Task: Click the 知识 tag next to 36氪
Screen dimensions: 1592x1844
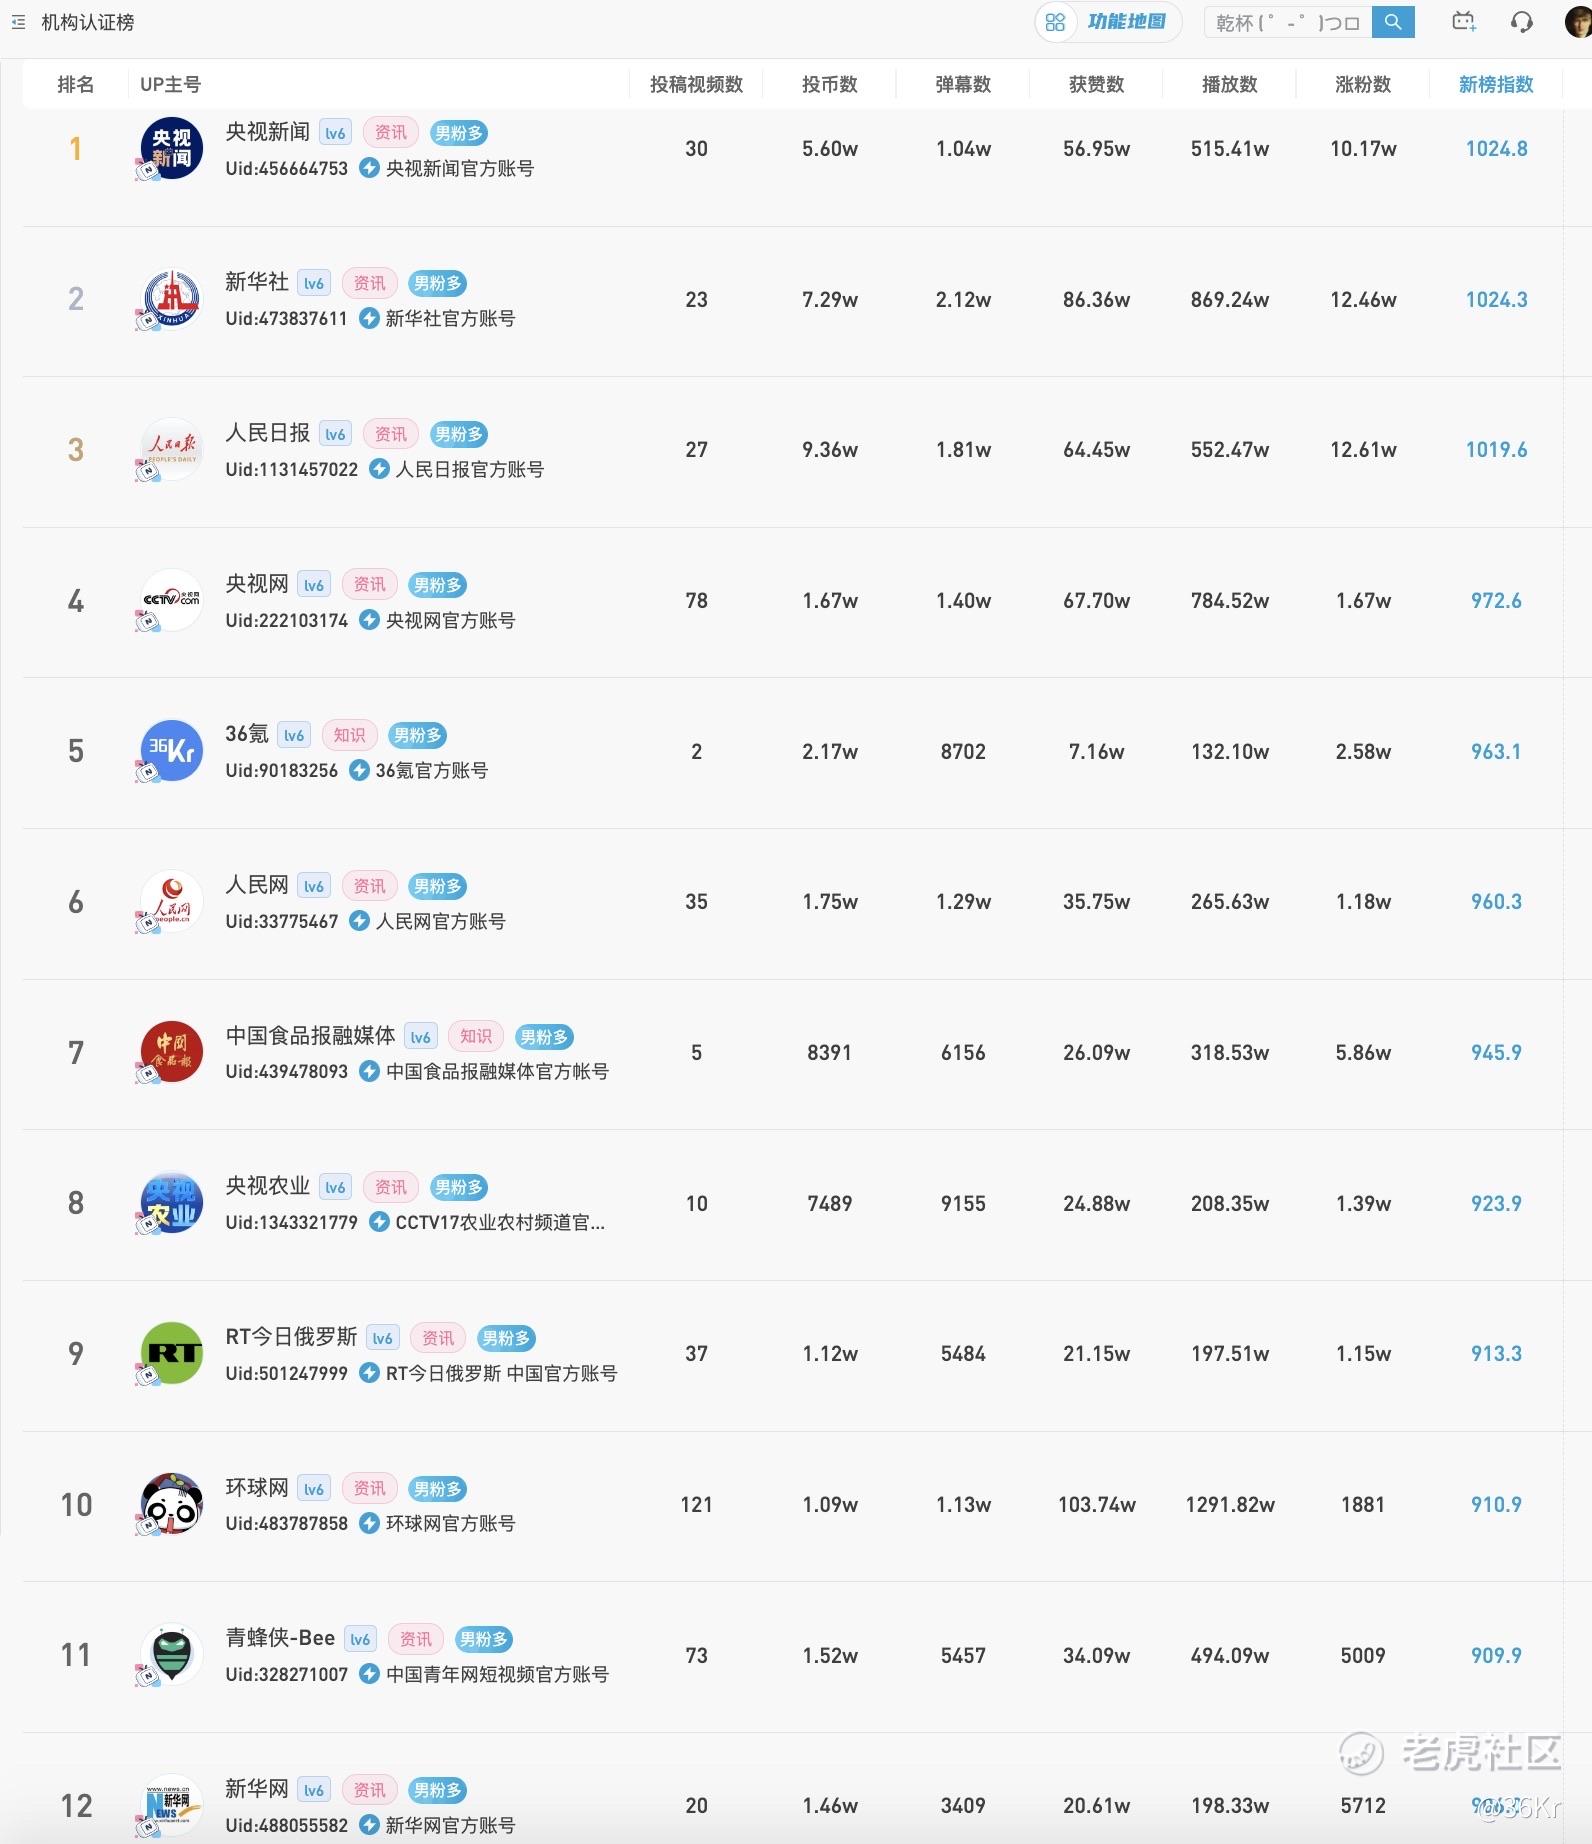Action: [x=349, y=735]
